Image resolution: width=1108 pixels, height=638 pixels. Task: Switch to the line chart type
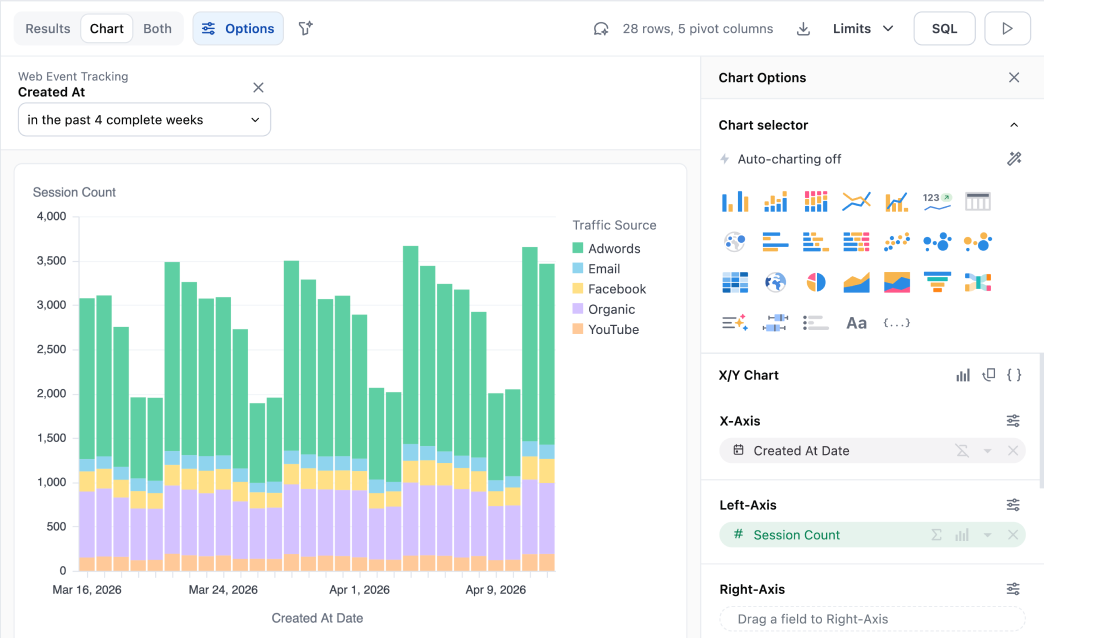click(856, 200)
